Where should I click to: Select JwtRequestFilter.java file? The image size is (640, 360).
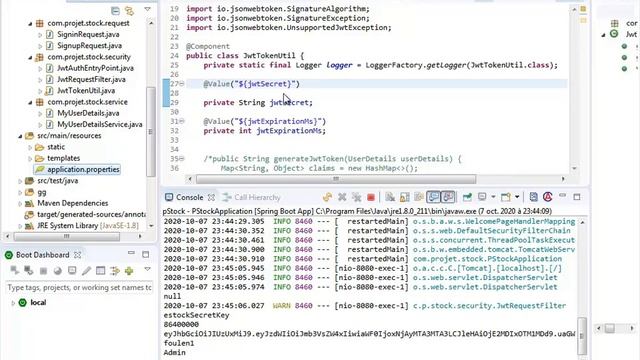91,80
